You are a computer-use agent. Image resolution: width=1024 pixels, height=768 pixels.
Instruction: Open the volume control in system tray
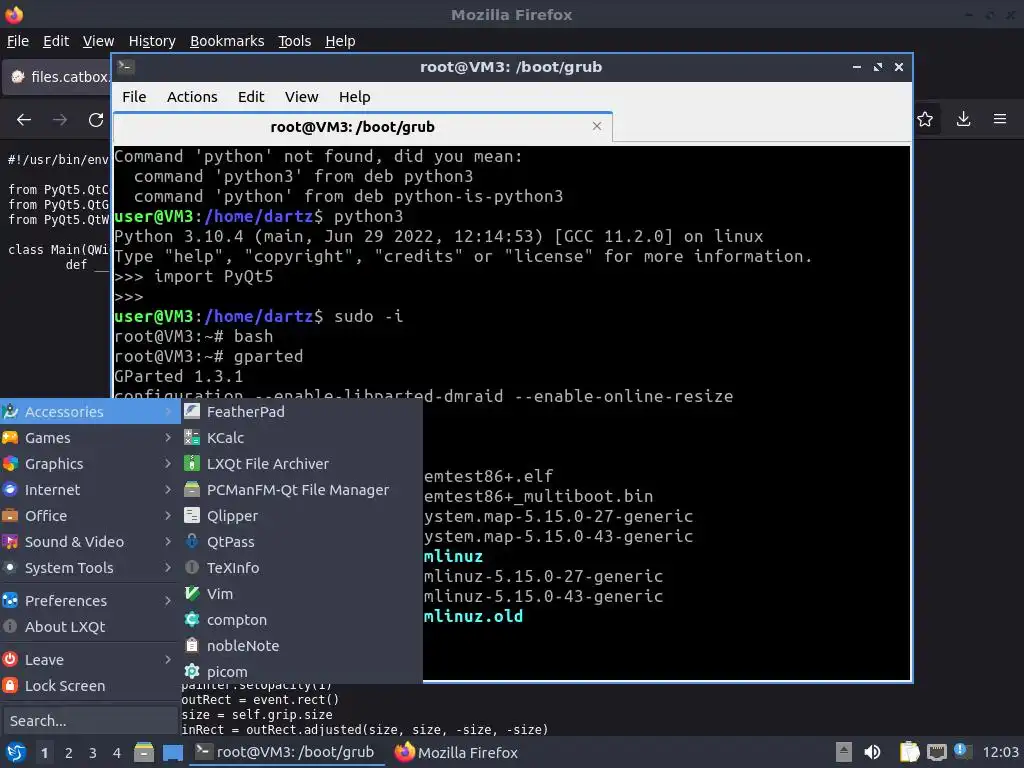872,752
